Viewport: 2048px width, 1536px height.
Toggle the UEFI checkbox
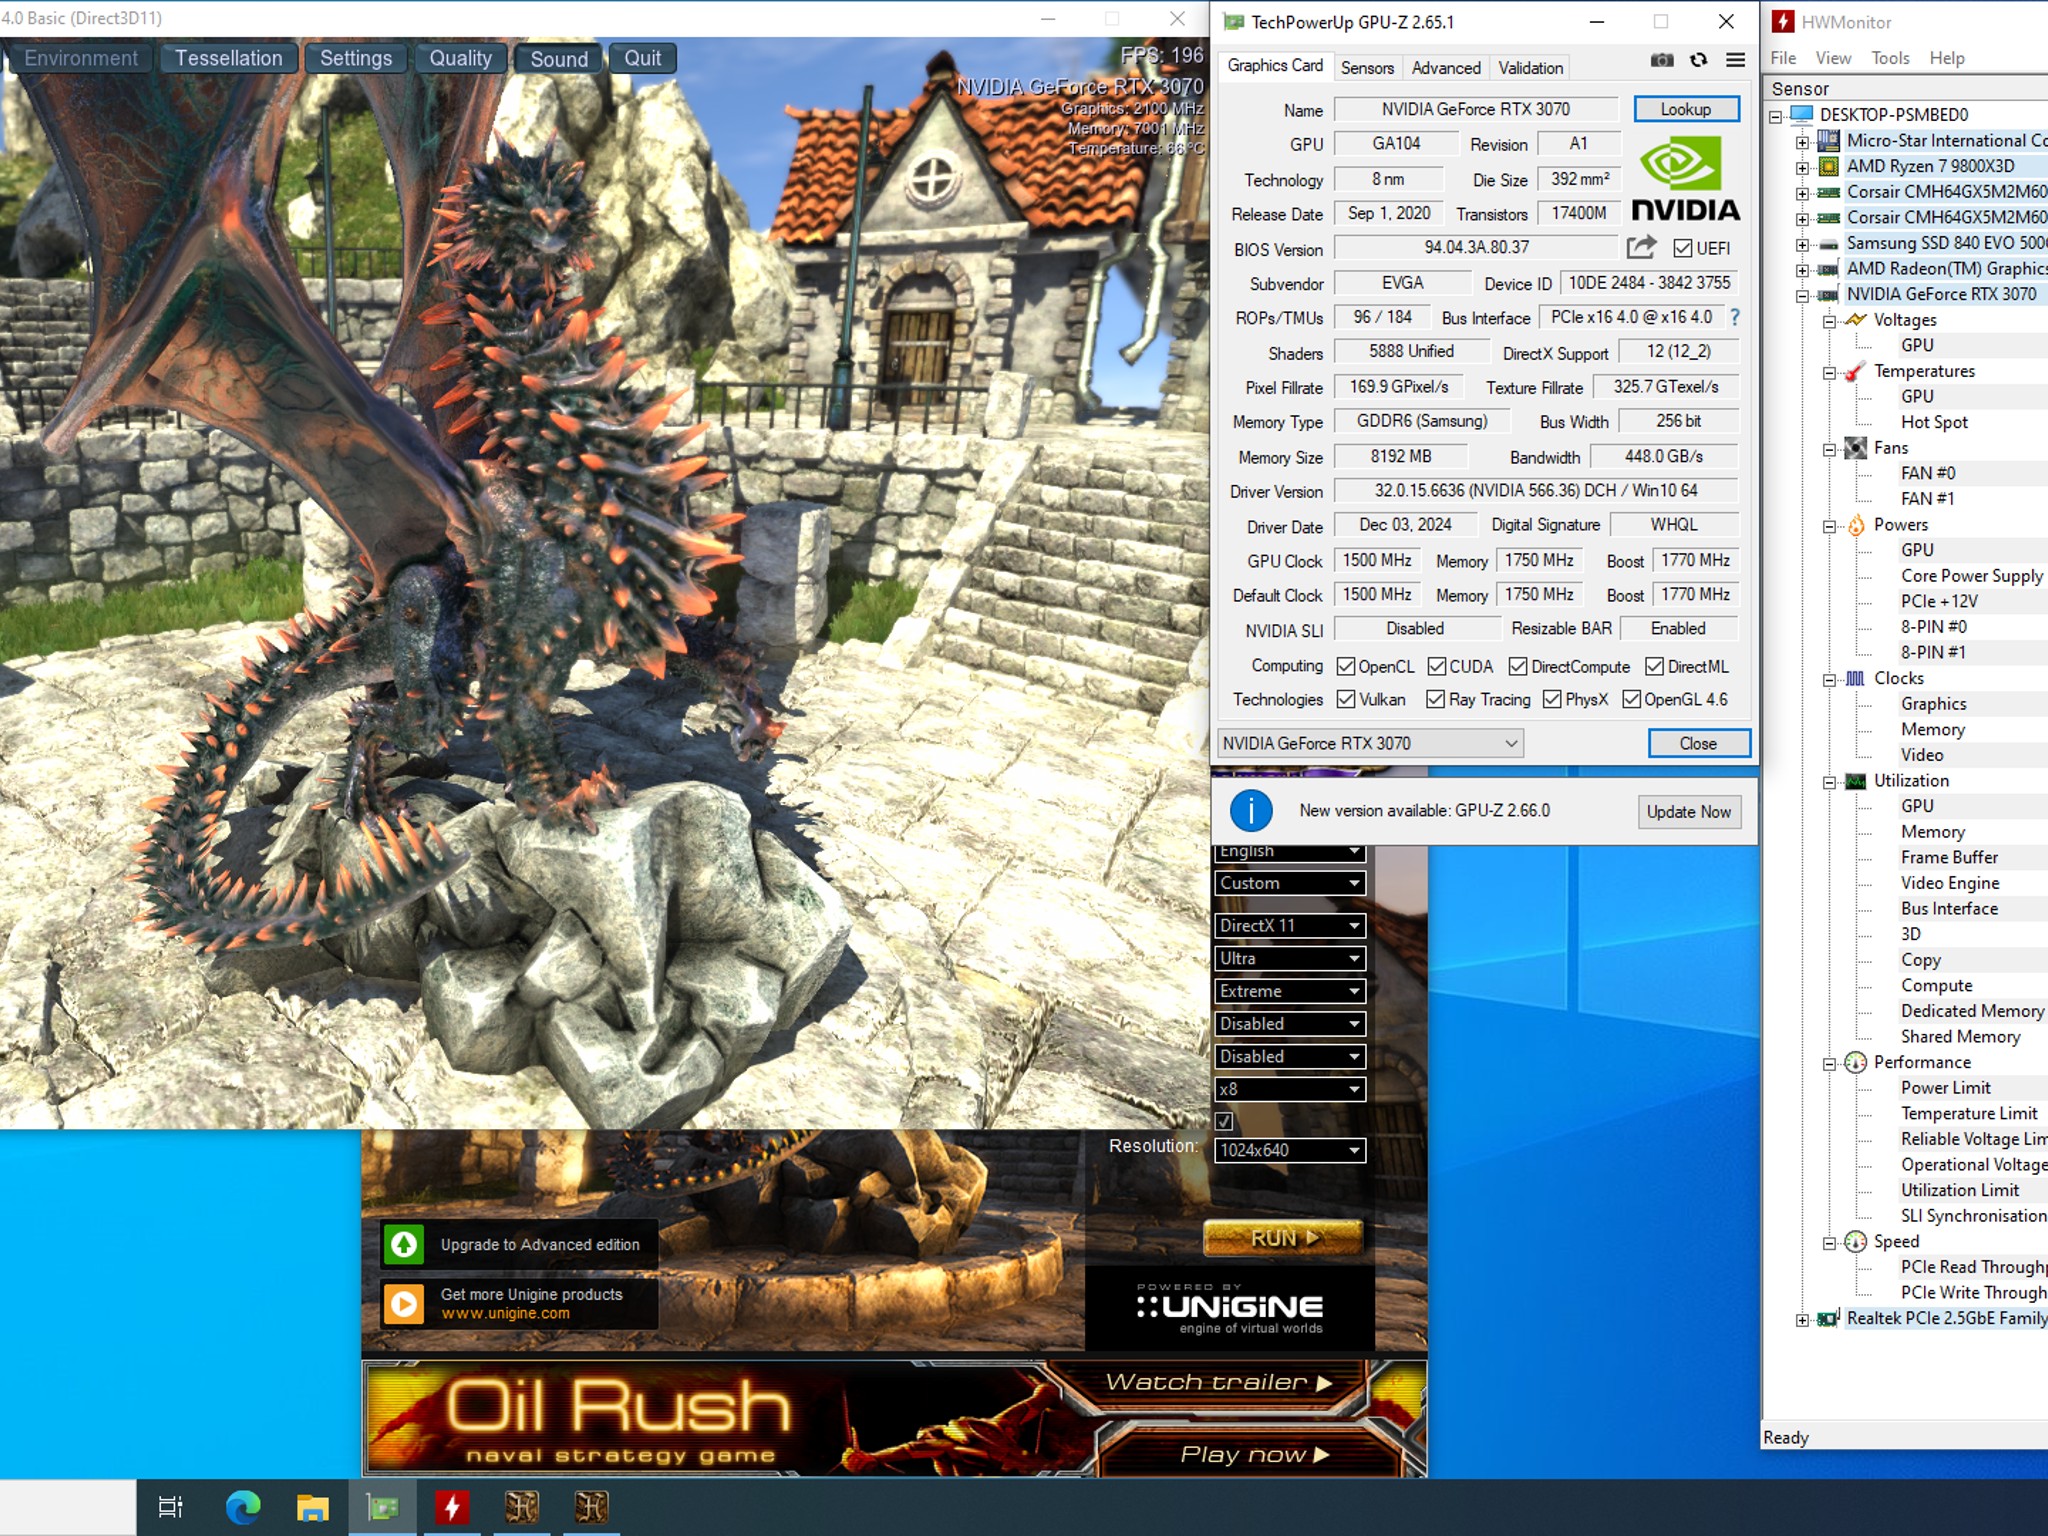pyautogui.click(x=1683, y=248)
